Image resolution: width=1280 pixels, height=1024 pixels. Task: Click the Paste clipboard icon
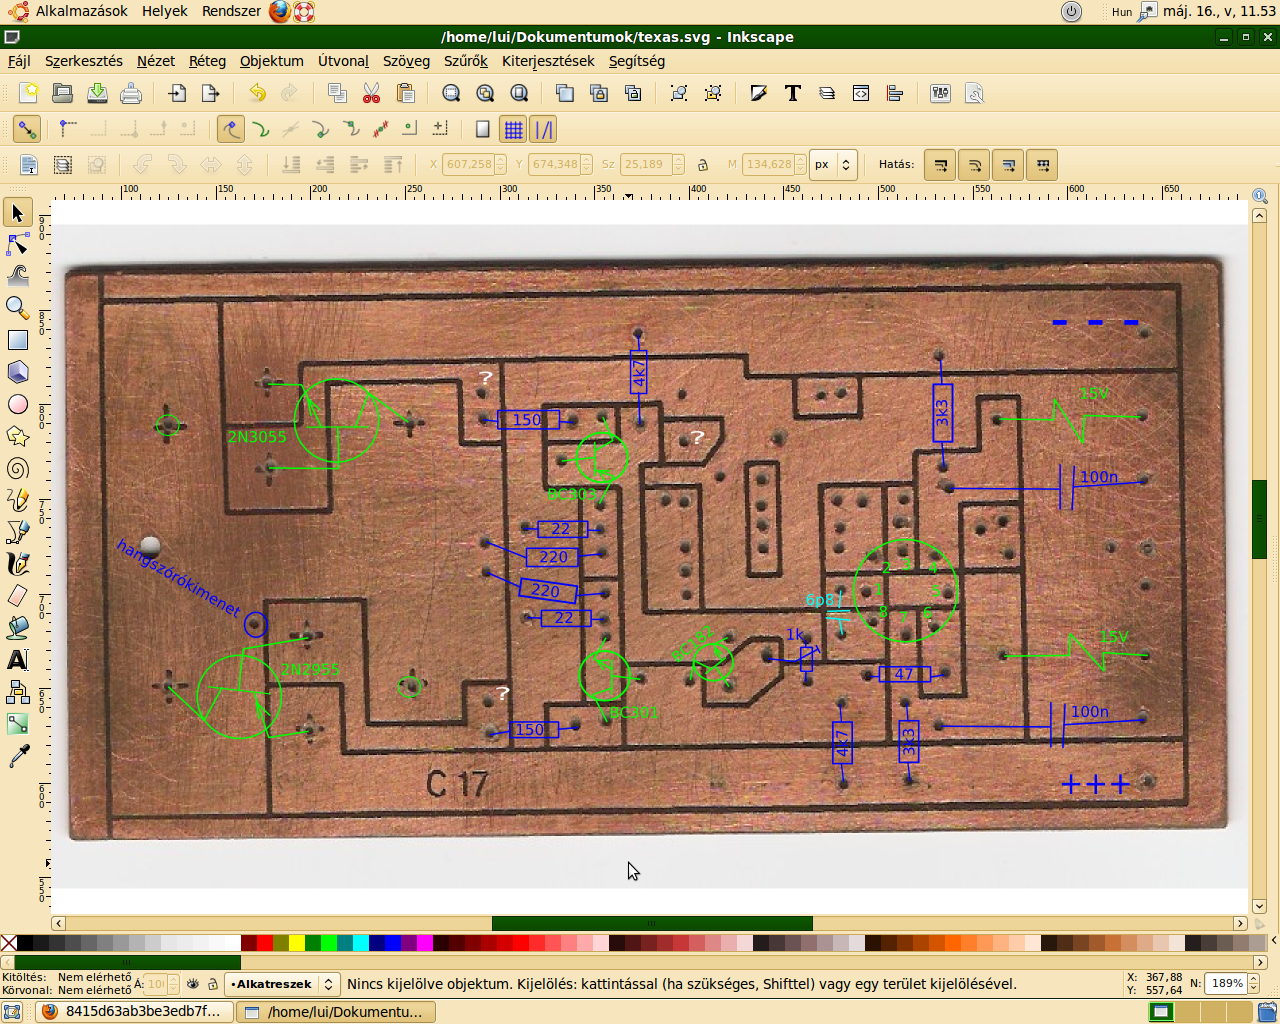[x=405, y=93]
